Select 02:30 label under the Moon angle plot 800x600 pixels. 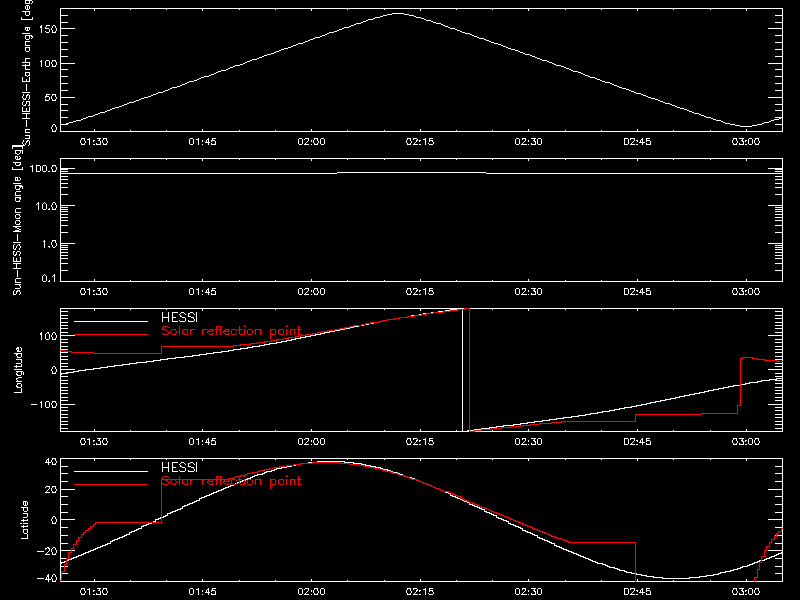[529, 291]
